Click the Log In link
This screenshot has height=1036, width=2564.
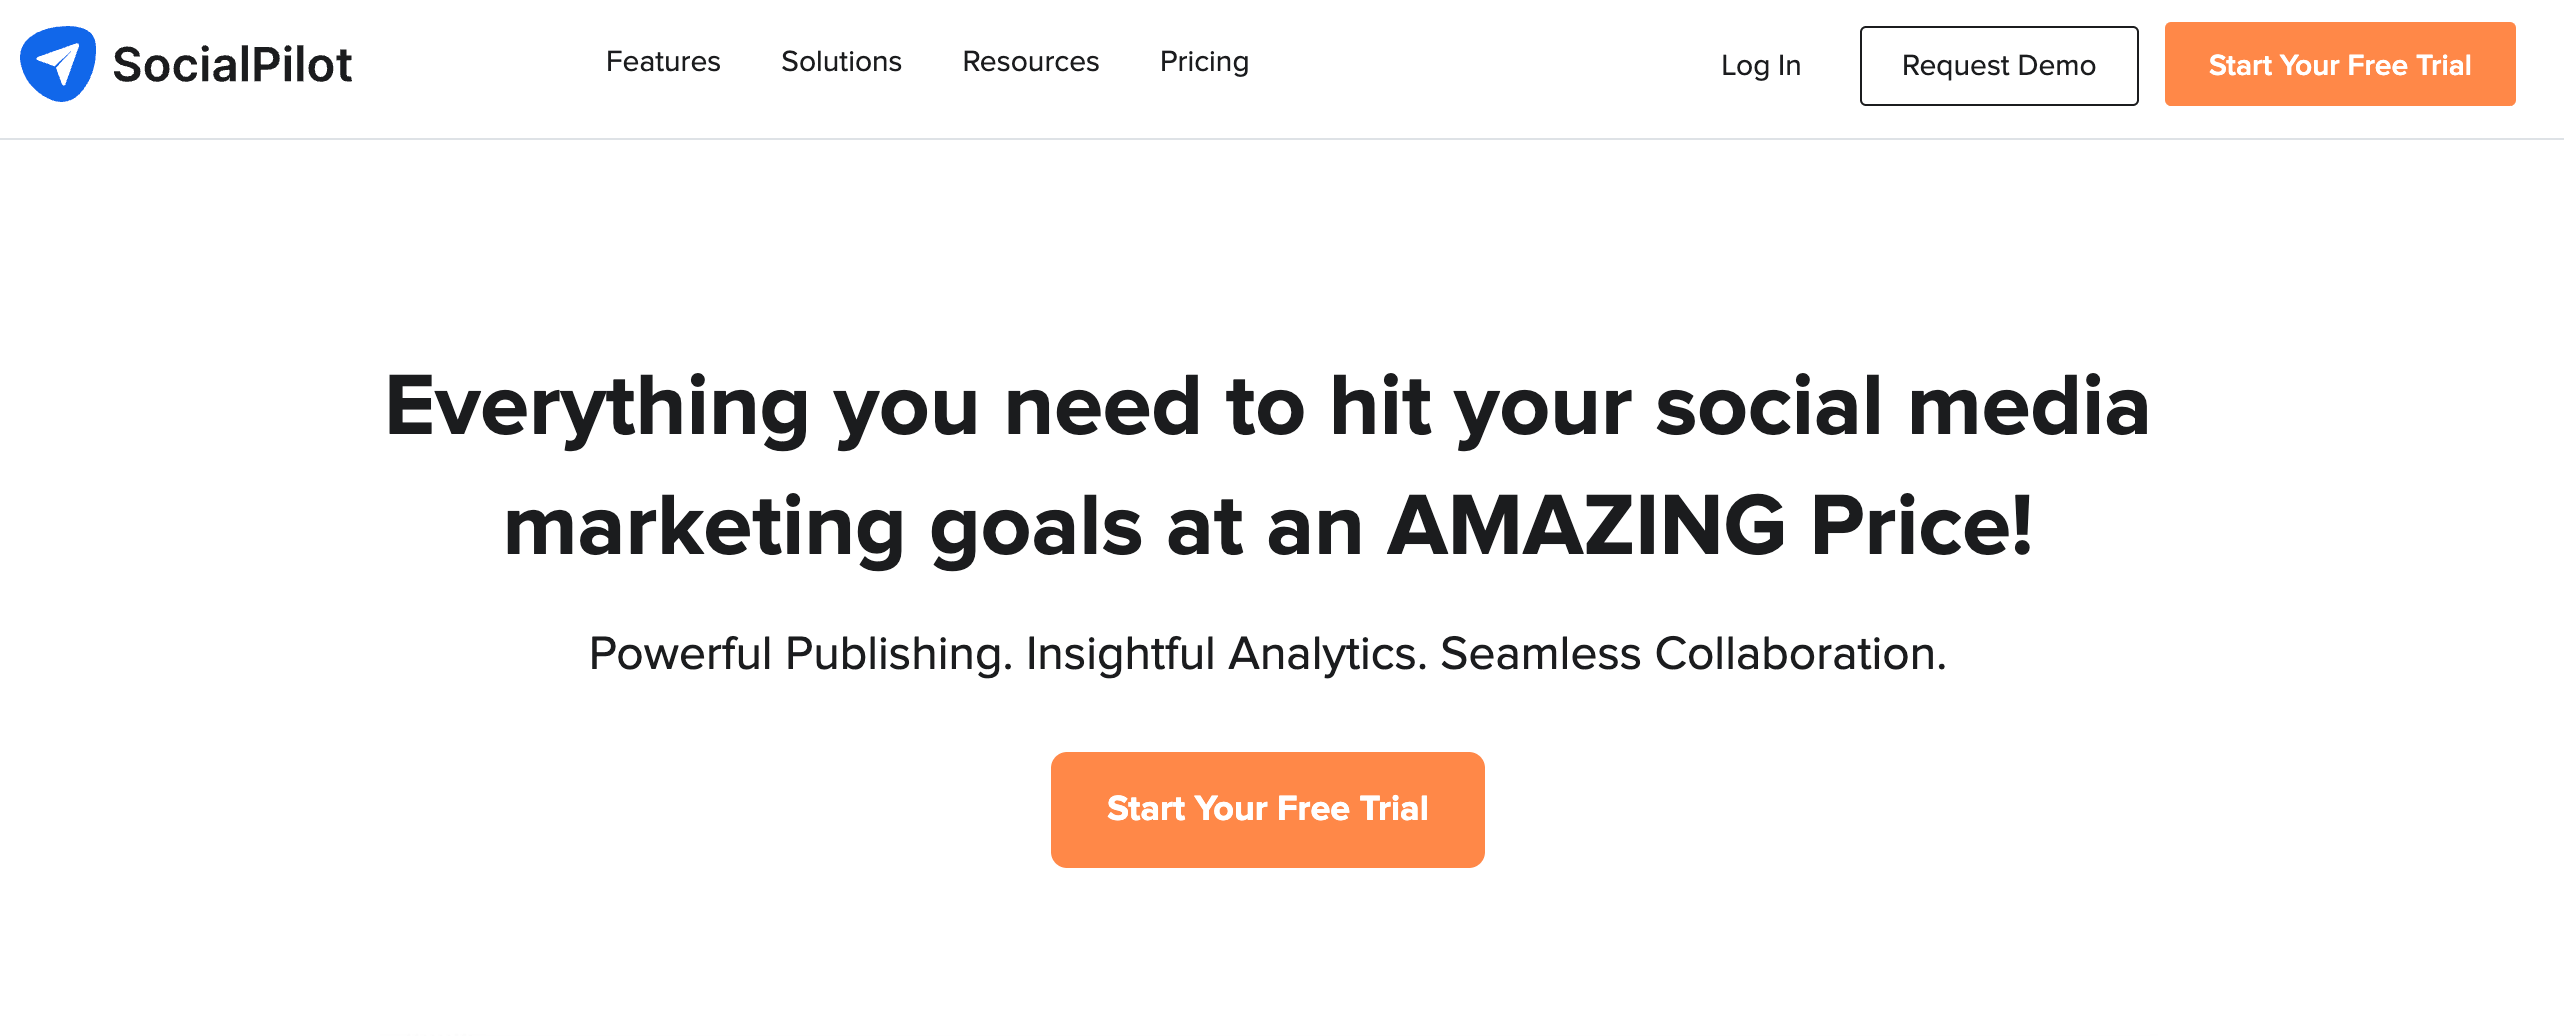pyautogui.click(x=1760, y=66)
